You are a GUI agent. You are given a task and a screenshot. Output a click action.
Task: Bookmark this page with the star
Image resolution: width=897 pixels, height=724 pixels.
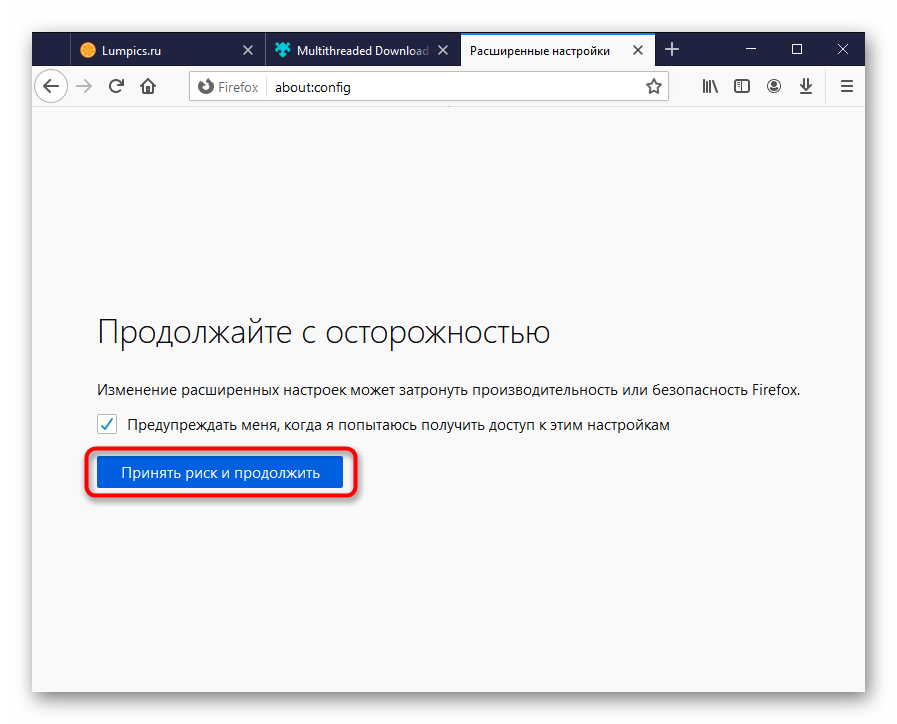tap(653, 87)
